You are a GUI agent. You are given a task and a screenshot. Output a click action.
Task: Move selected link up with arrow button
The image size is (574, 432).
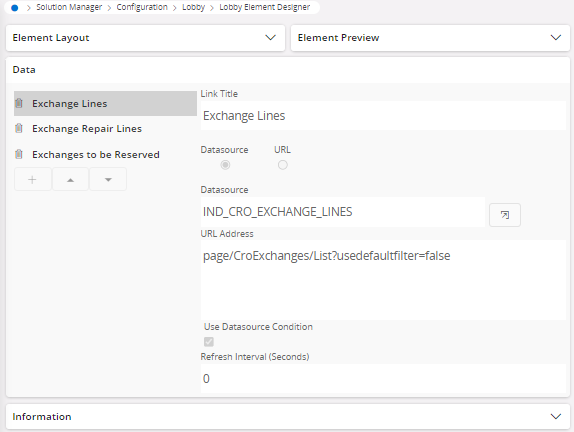click(70, 179)
